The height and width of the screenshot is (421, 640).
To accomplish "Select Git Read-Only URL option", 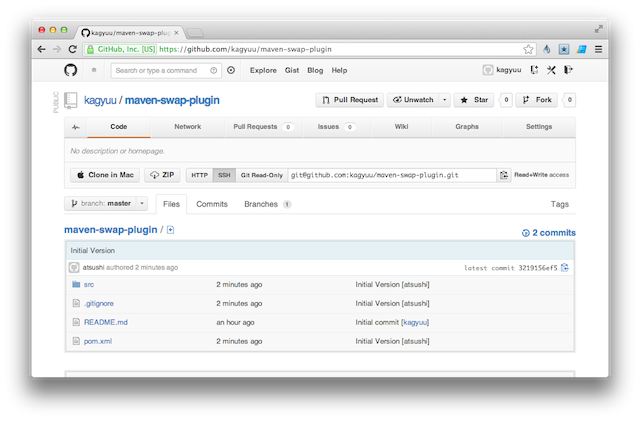I will click(x=261, y=175).
